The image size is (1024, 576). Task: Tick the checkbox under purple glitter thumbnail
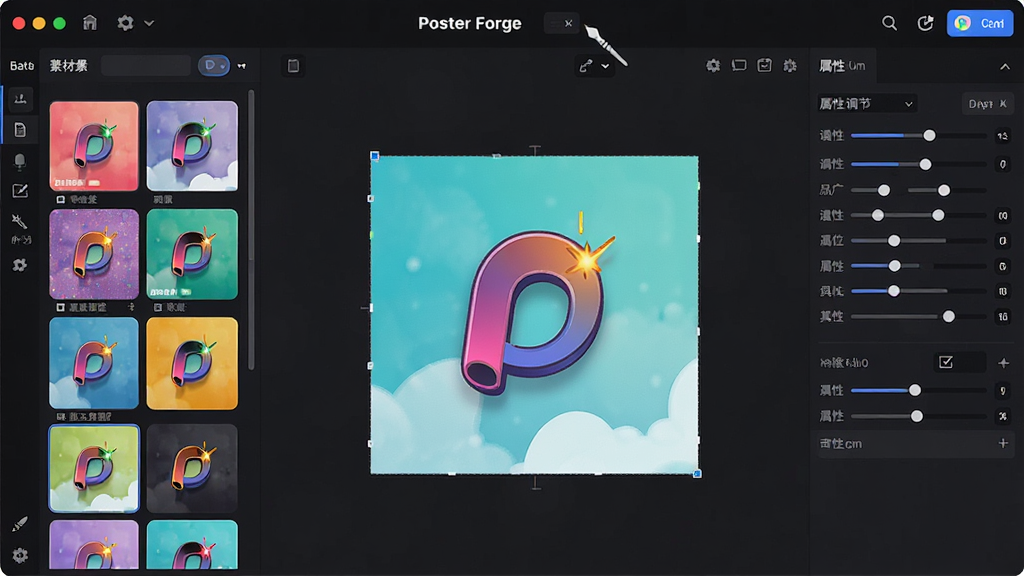(x=60, y=308)
